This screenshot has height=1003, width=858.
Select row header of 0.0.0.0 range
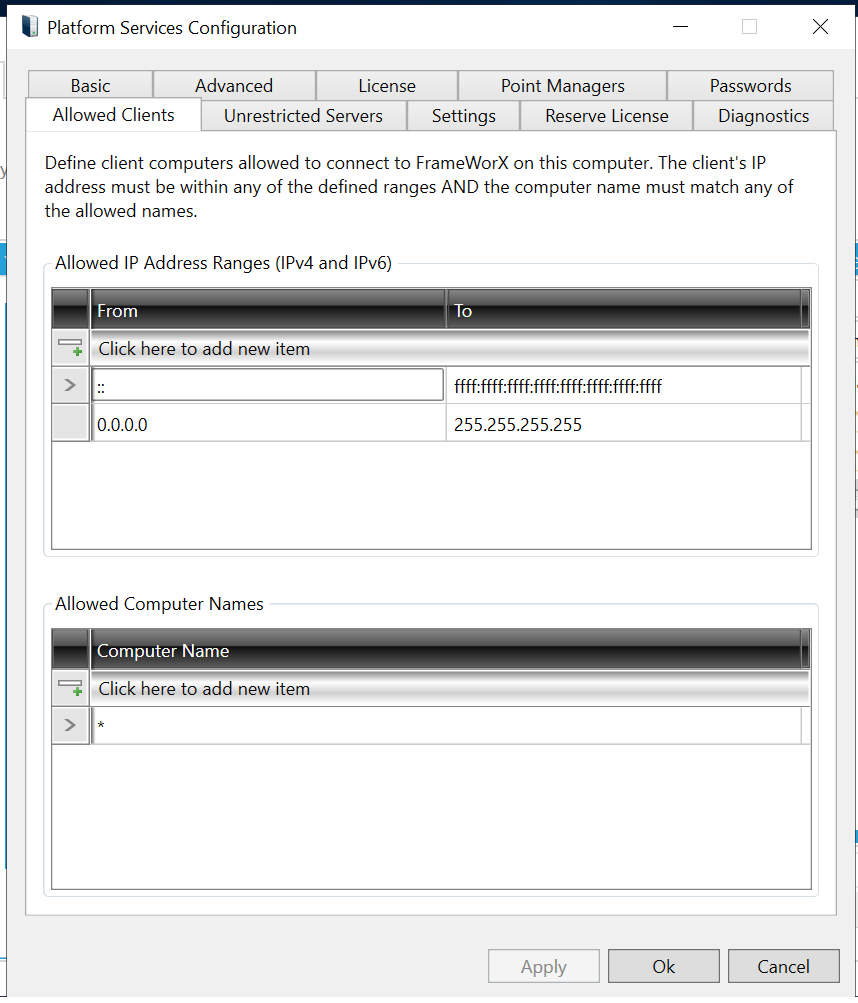click(x=70, y=424)
